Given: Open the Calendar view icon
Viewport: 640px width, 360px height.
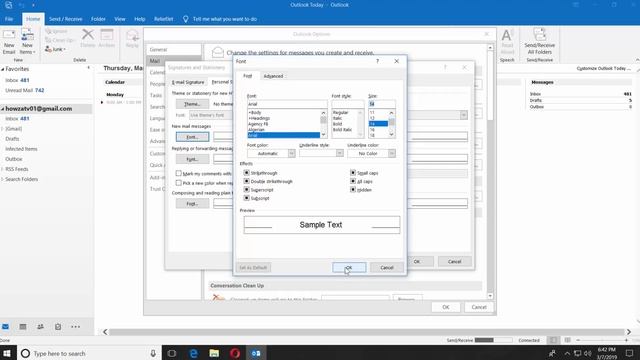Looking at the screenshot, I should [x=23, y=327].
